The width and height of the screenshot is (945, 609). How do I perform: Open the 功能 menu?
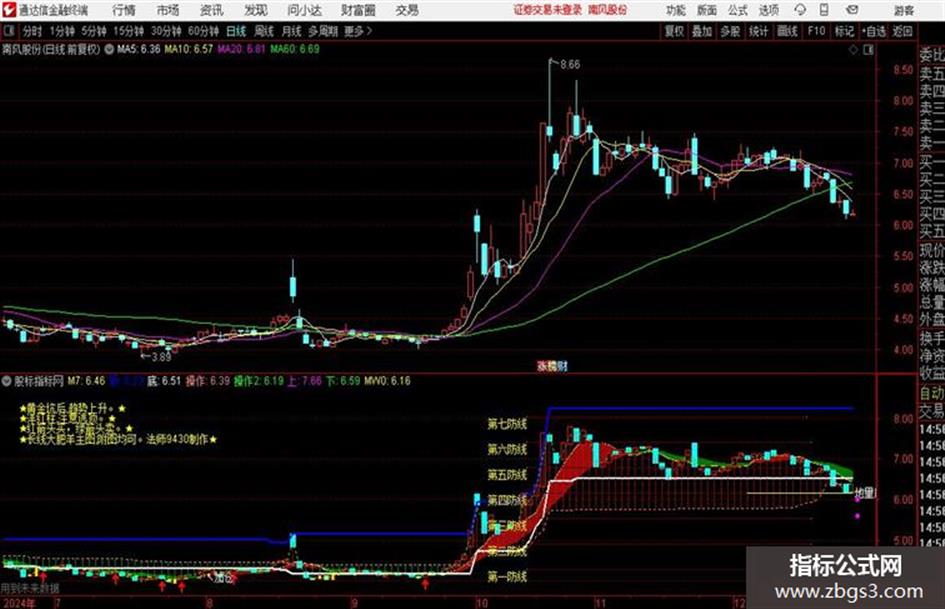coord(676,10)
